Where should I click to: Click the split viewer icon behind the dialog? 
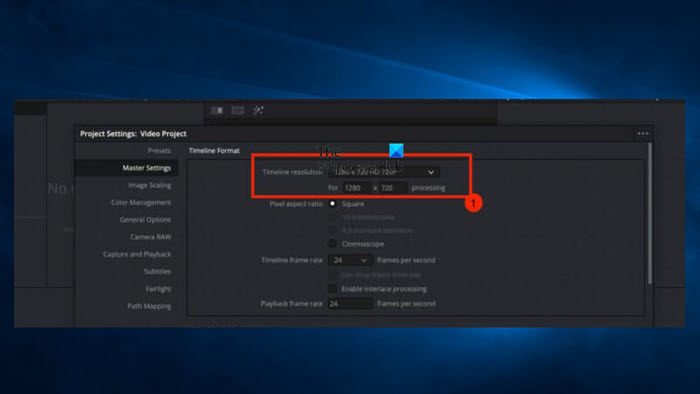point(217,110)
